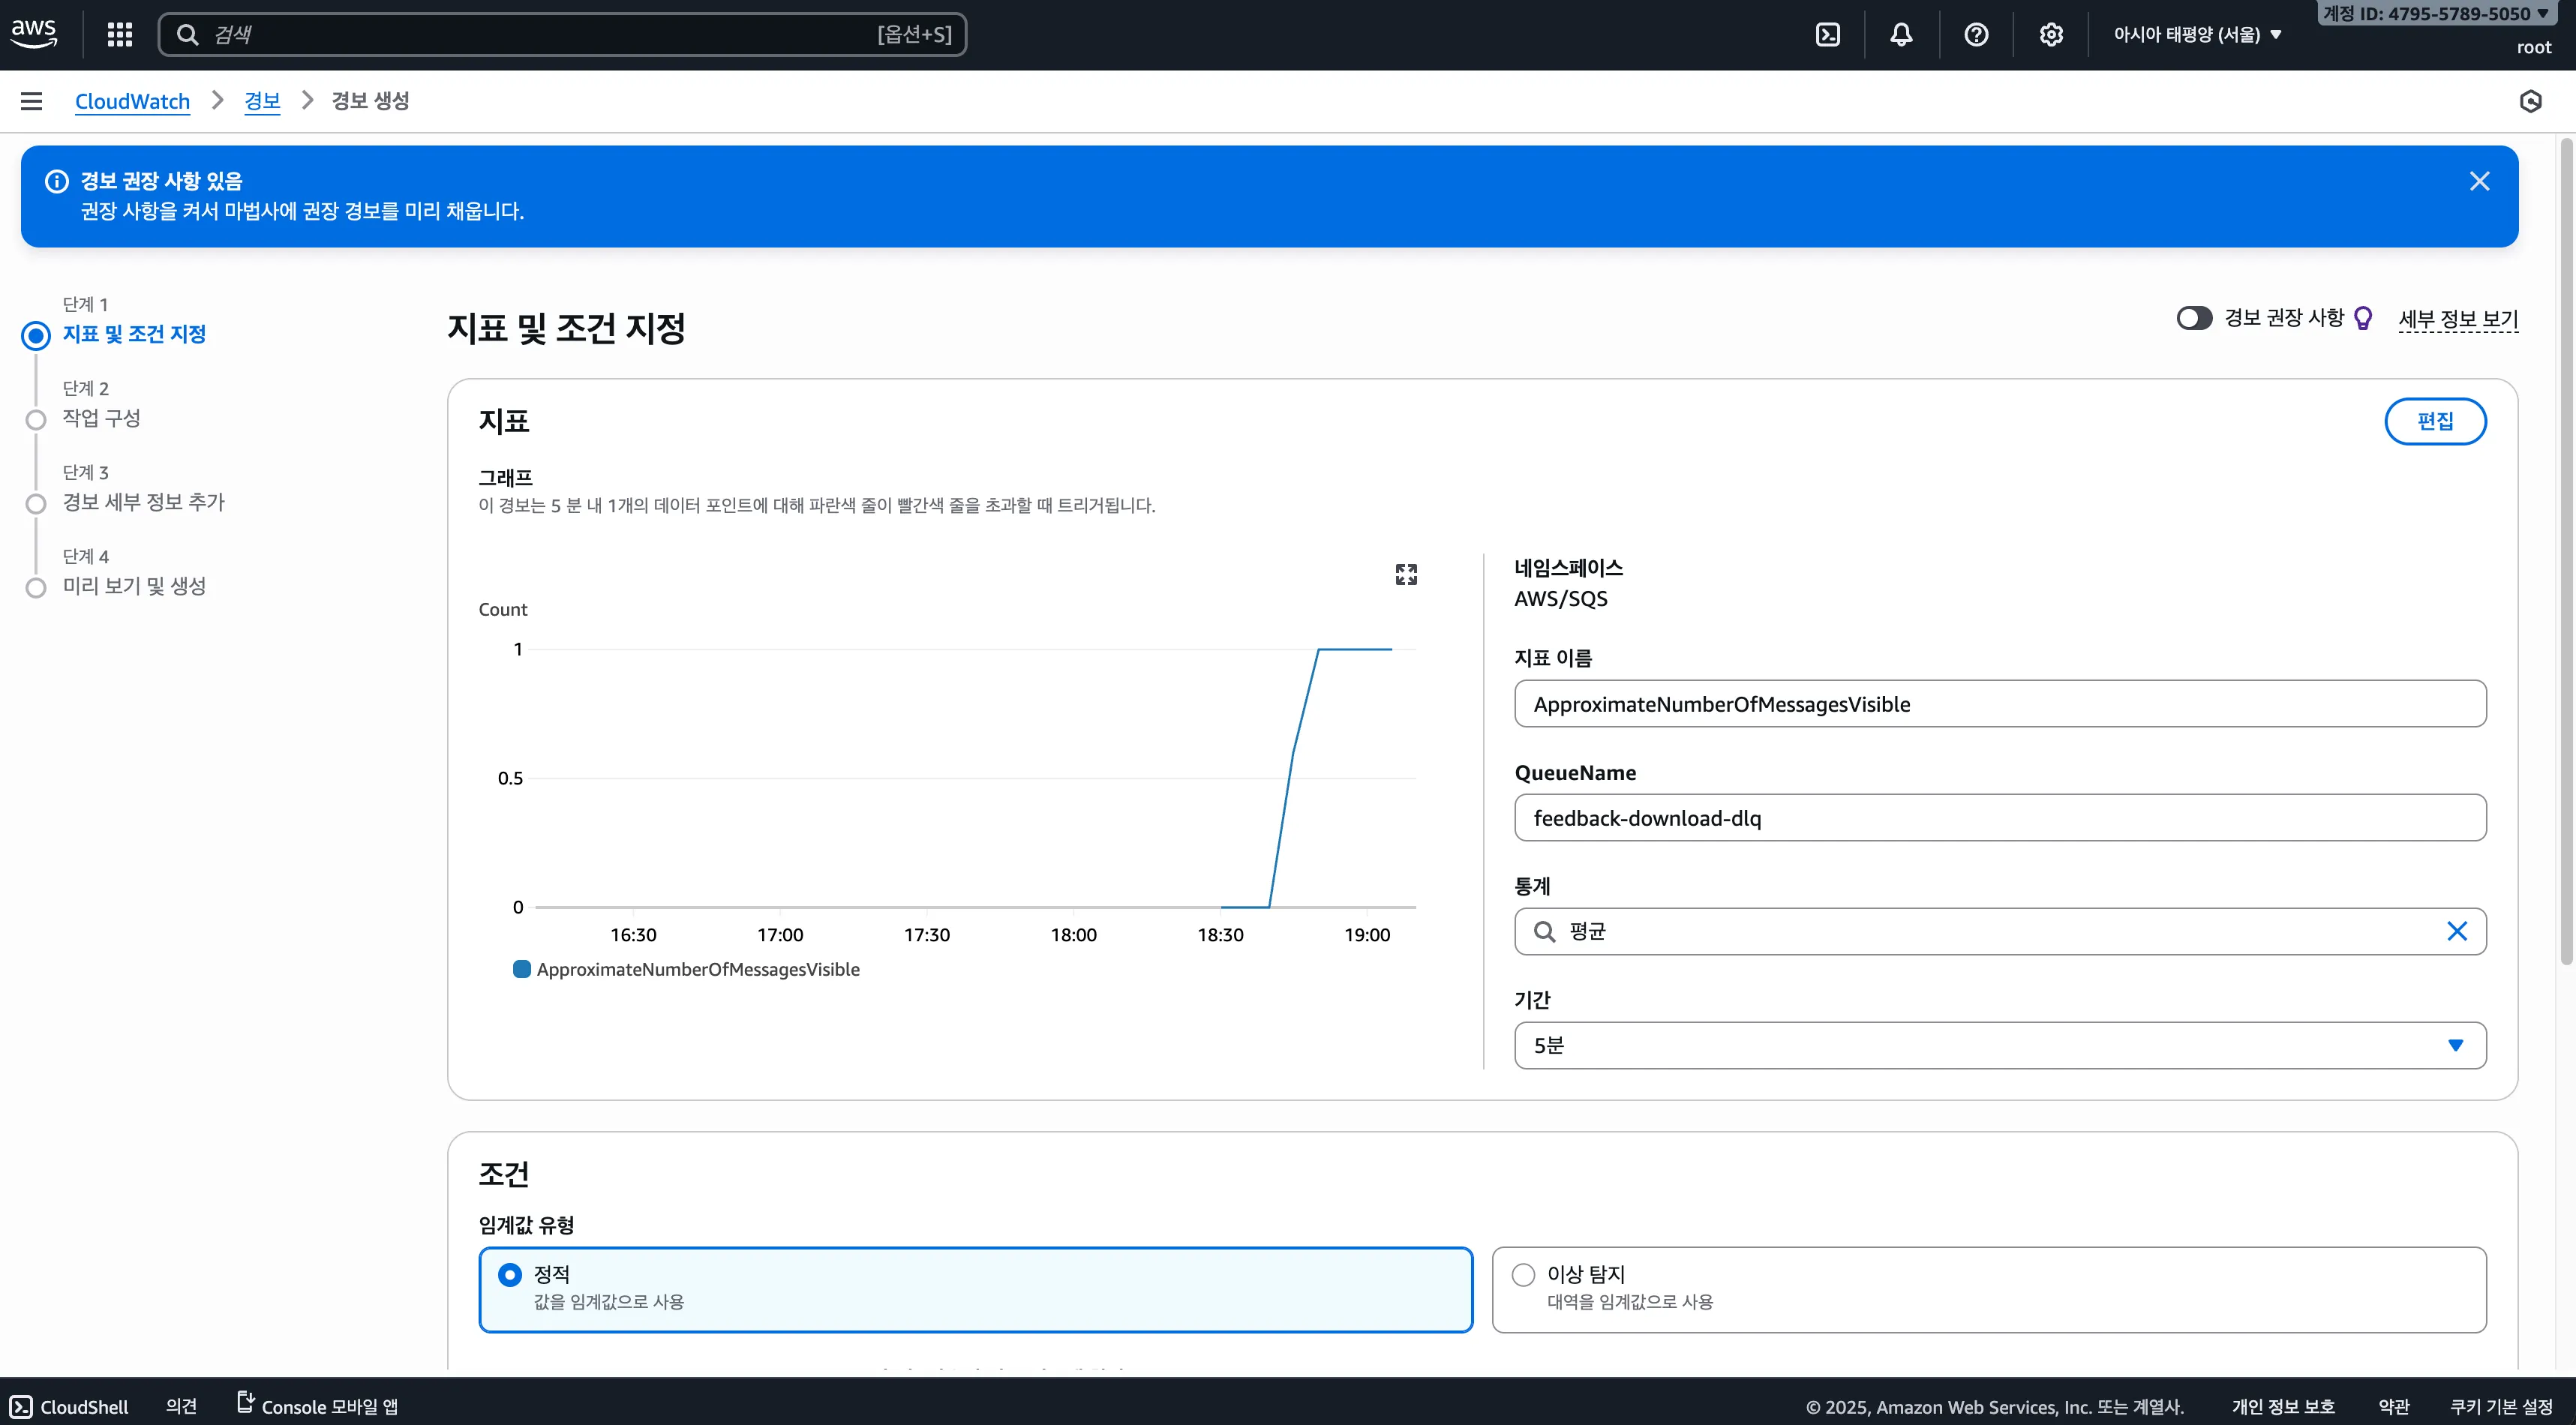Viewport: 2576px width, 1425px height.
Task: Launch CloudShell from top bar icon
Action: click(x=1827, y=35)
